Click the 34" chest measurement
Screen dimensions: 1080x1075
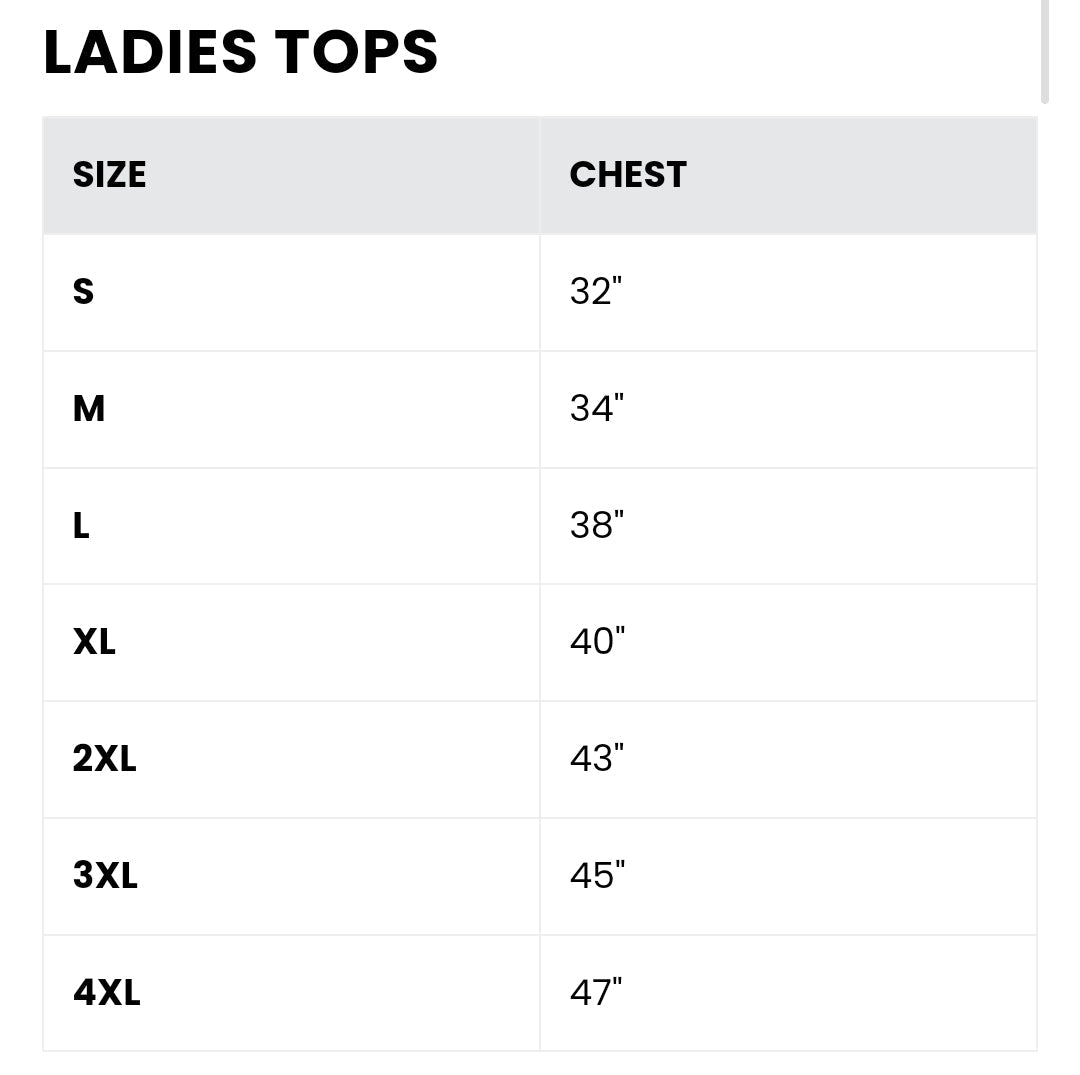[x=597, y=408]
